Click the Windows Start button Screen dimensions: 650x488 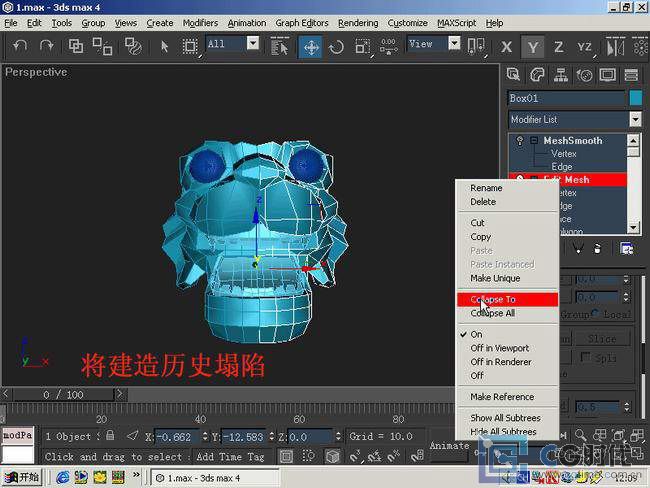22,477
